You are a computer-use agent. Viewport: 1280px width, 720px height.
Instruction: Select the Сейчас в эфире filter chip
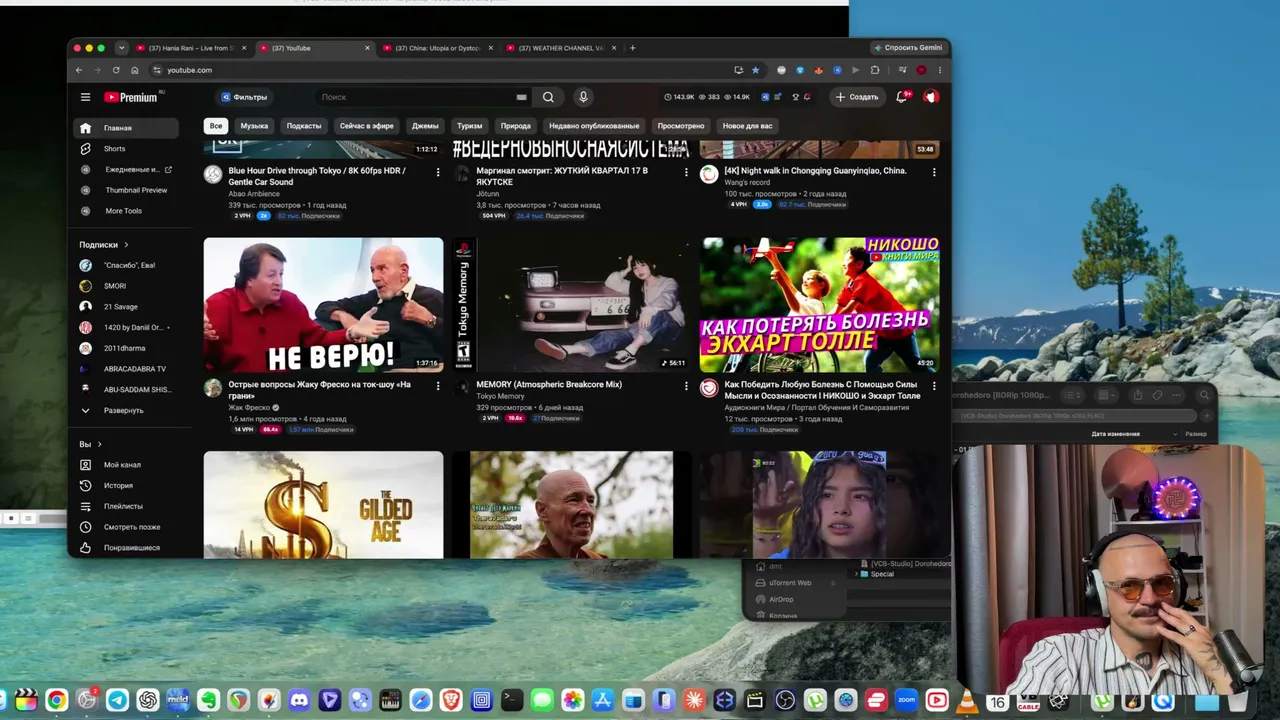tap(367, 126)
